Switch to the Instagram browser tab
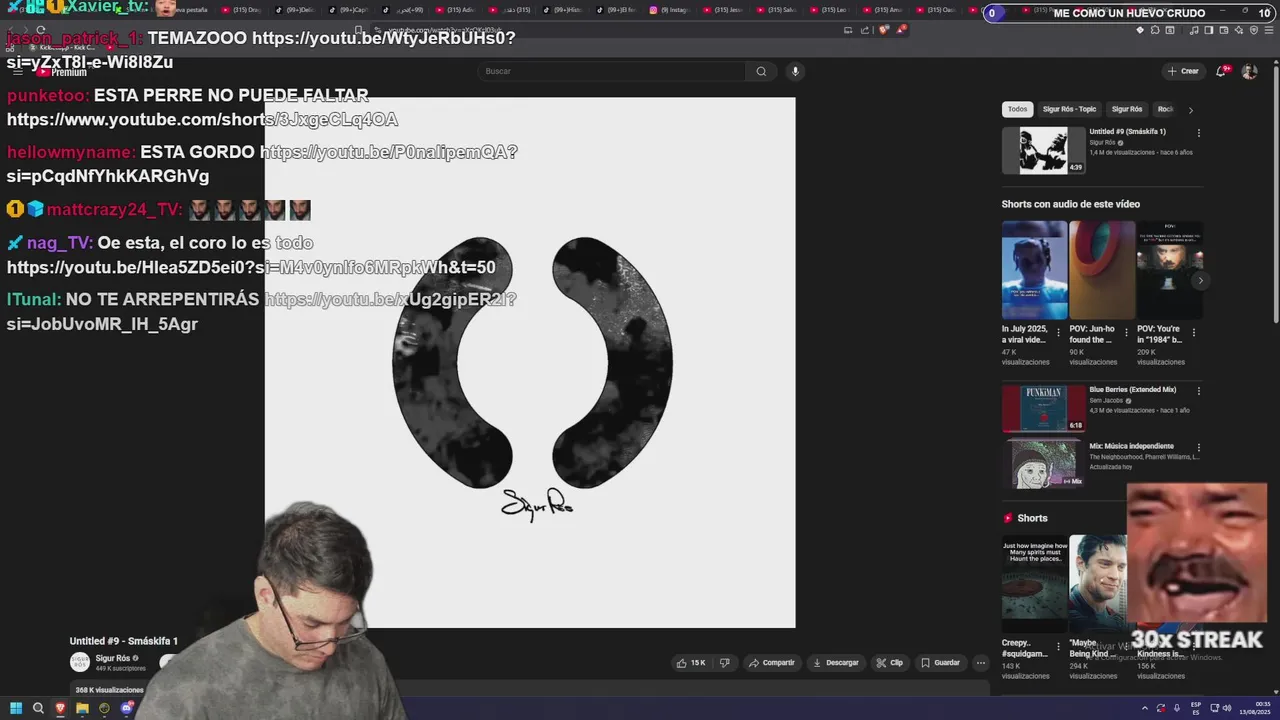This screenshot has width=1280, height=720. click(668, 10)
